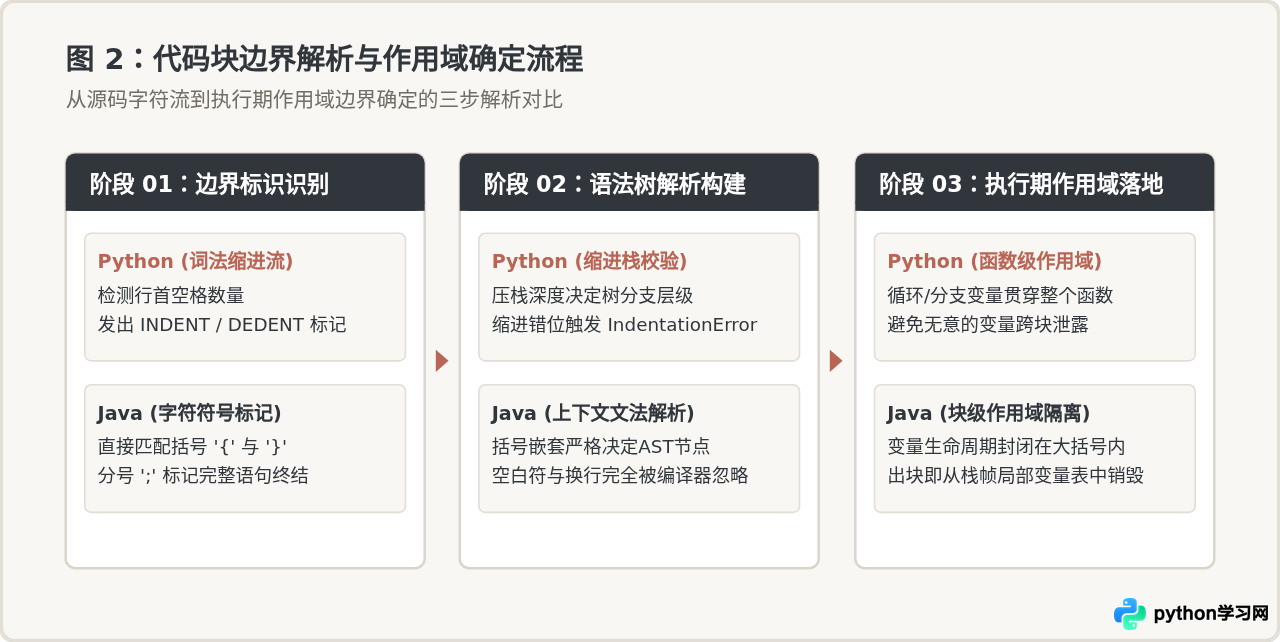The image size is (1280, 642).
Task: Click the Python logo icon
Action: tap(1130, 613)
